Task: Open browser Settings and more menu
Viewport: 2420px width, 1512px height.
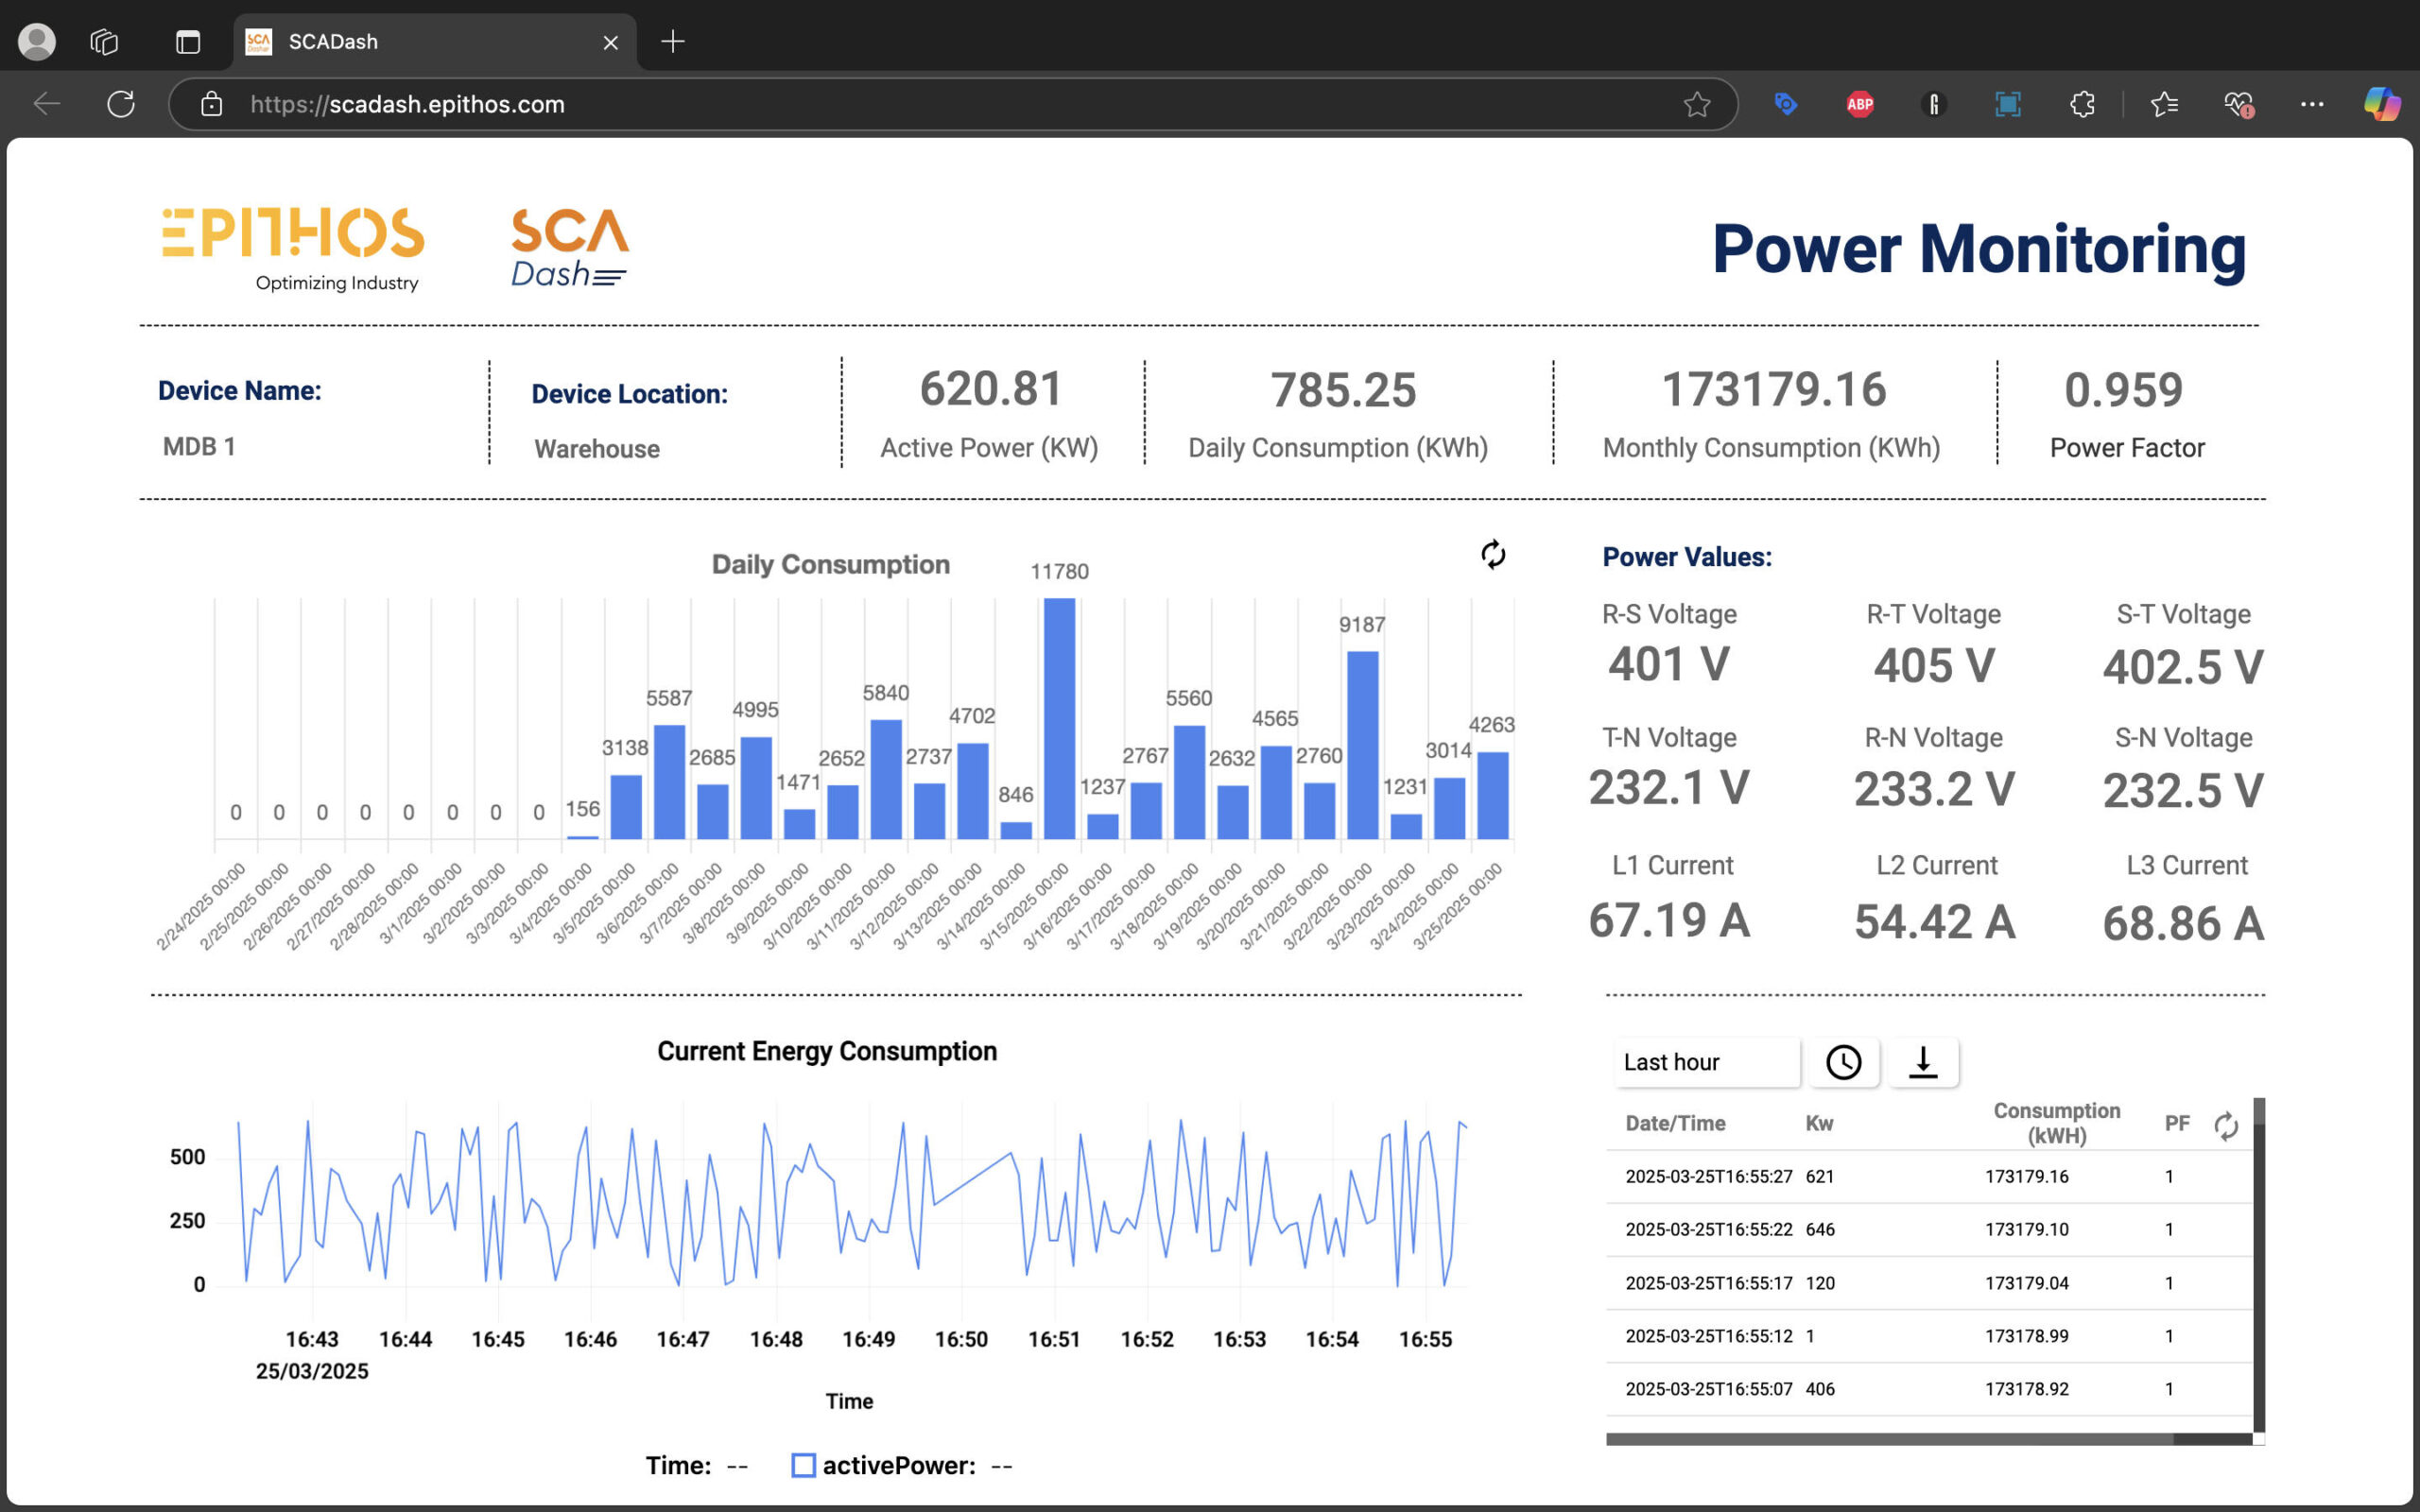Action: (x=2311, y=104)
